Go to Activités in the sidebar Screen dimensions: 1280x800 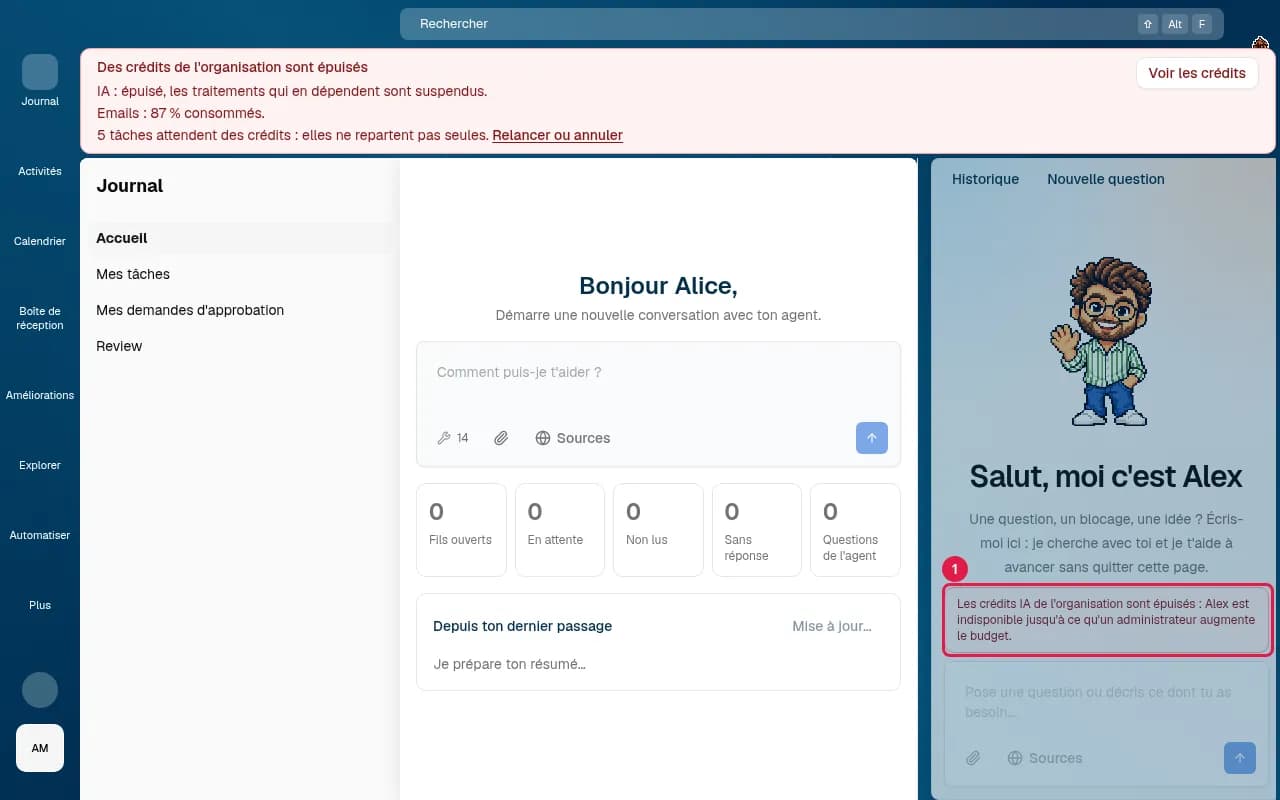tap(40, 171)
